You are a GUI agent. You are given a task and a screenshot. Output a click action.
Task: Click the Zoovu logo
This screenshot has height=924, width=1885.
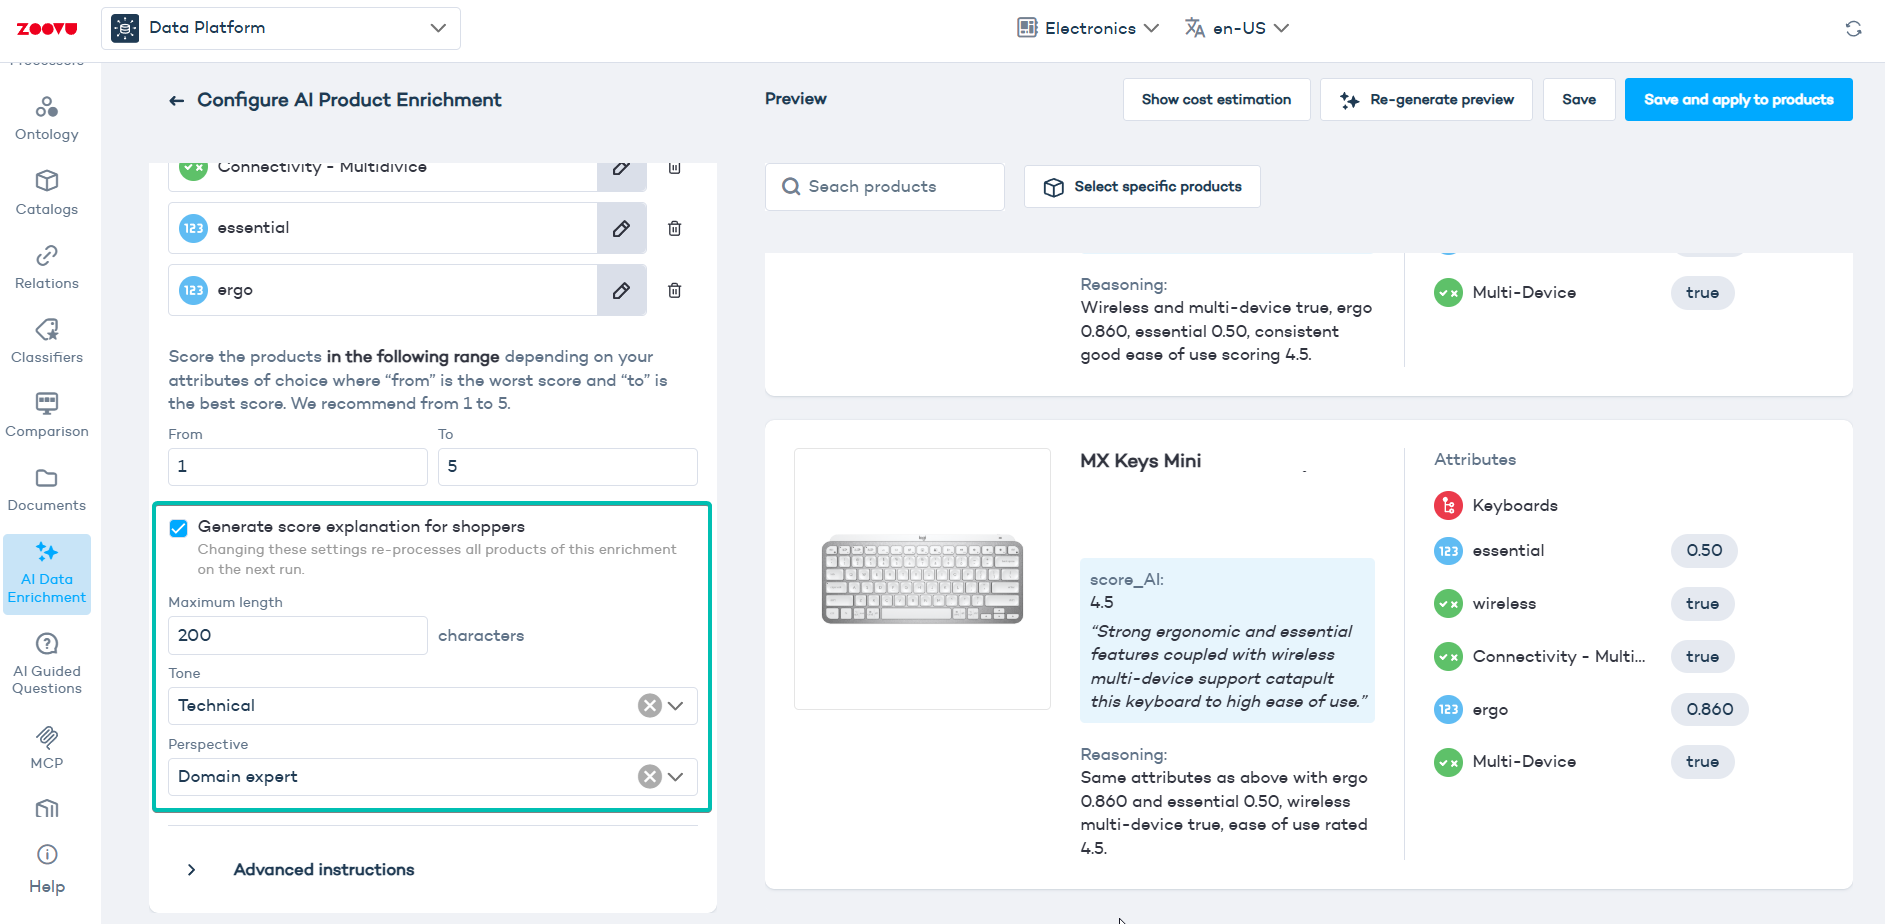(47, 29)
